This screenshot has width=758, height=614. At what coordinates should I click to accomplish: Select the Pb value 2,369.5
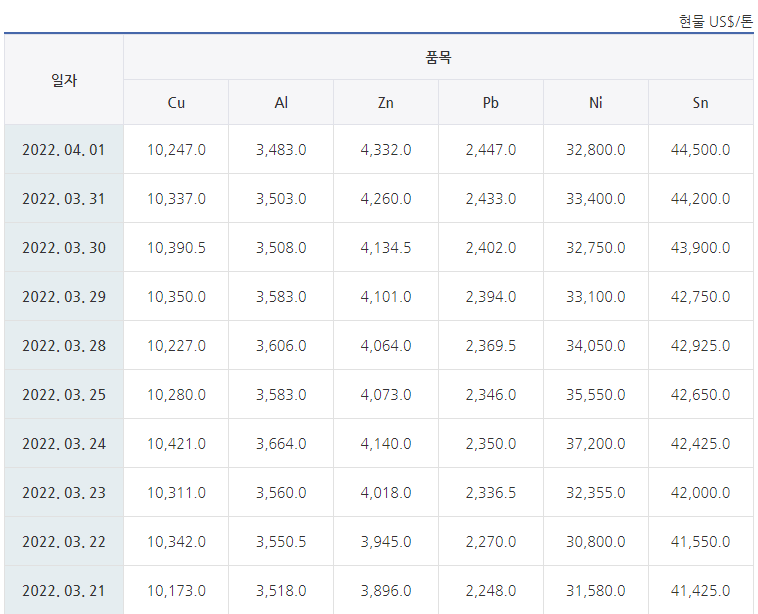point(491,346)
